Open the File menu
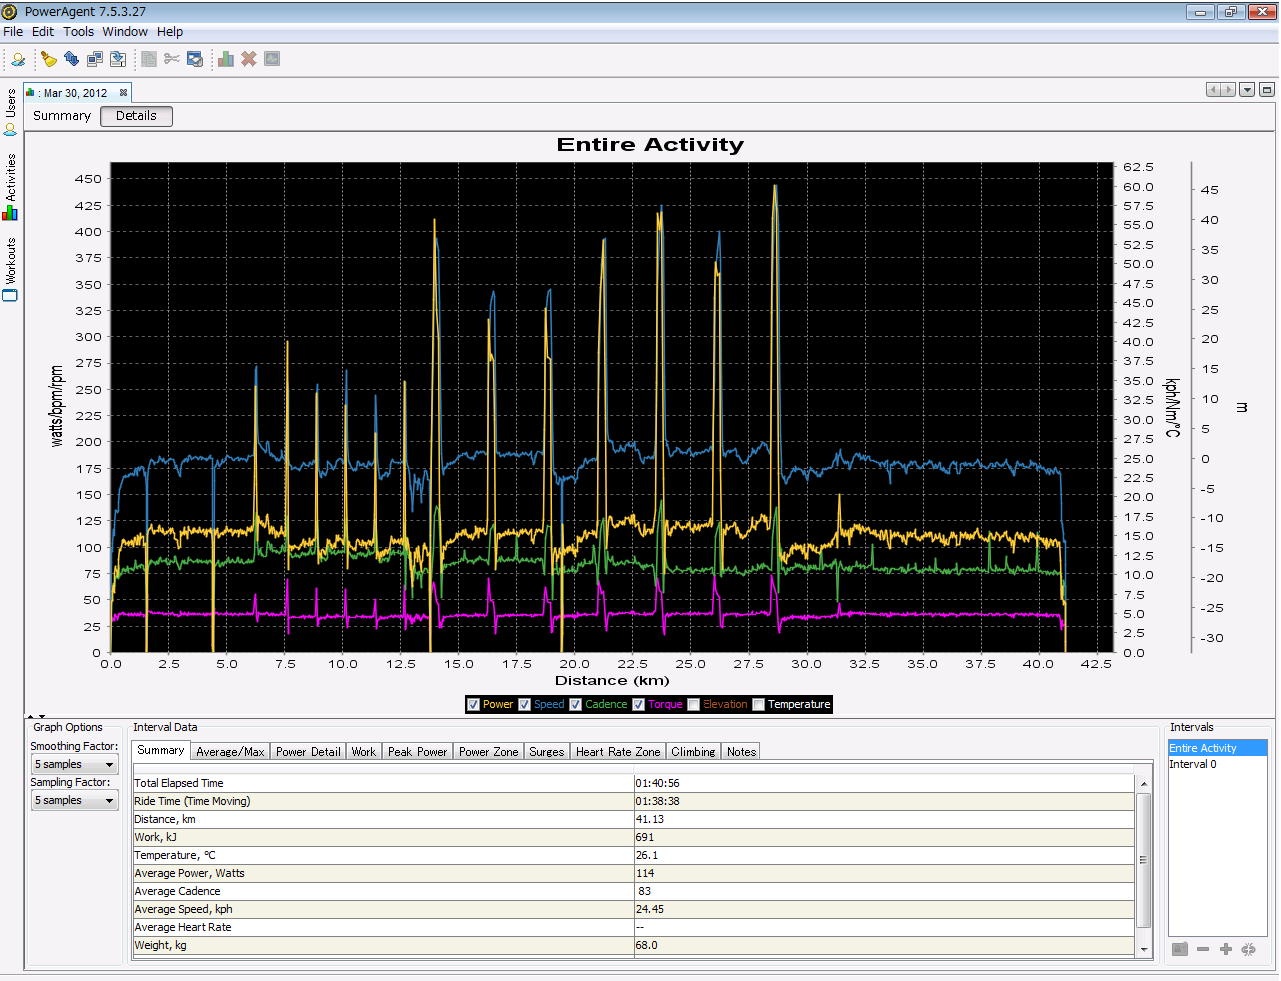Screen dimensions: 1281x981 pos(13,31)
